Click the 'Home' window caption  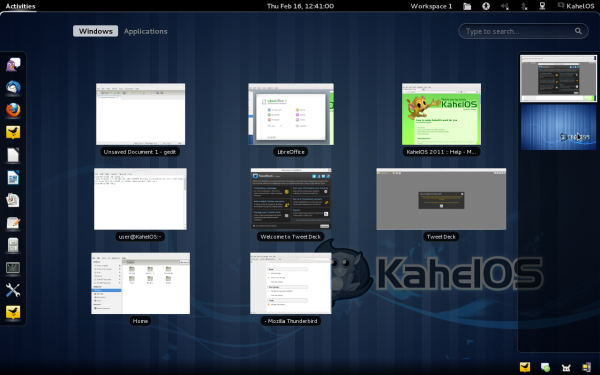pyautogui.click(x=140, y=321)
